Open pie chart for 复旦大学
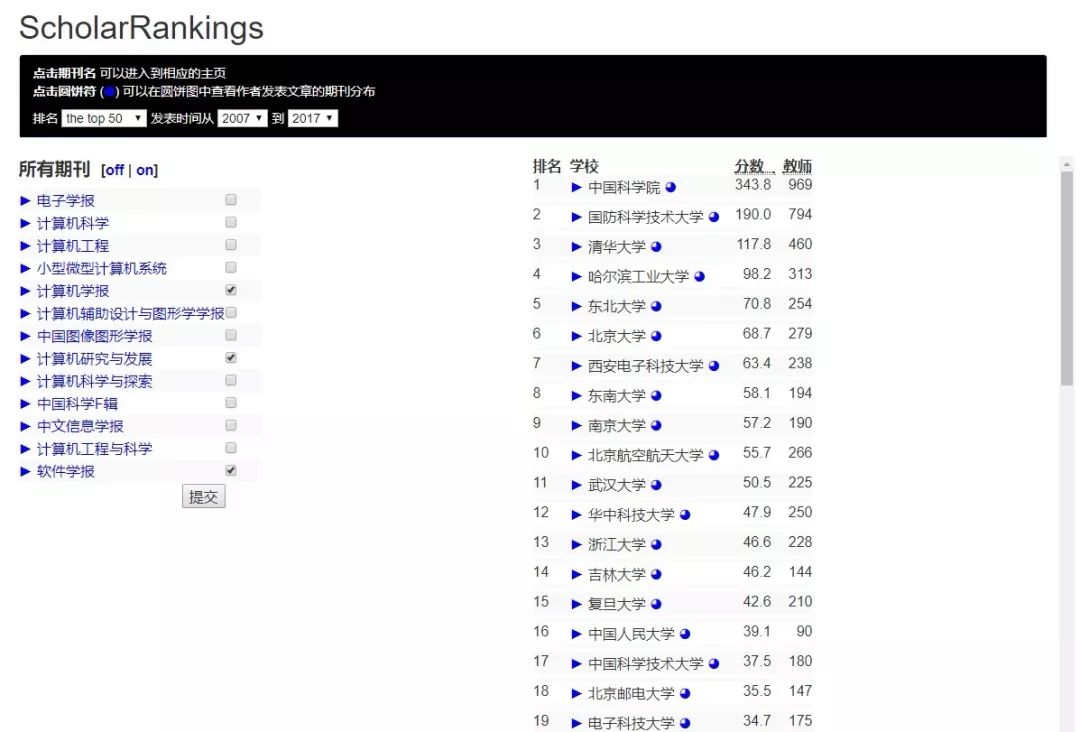 pos(656,604)
